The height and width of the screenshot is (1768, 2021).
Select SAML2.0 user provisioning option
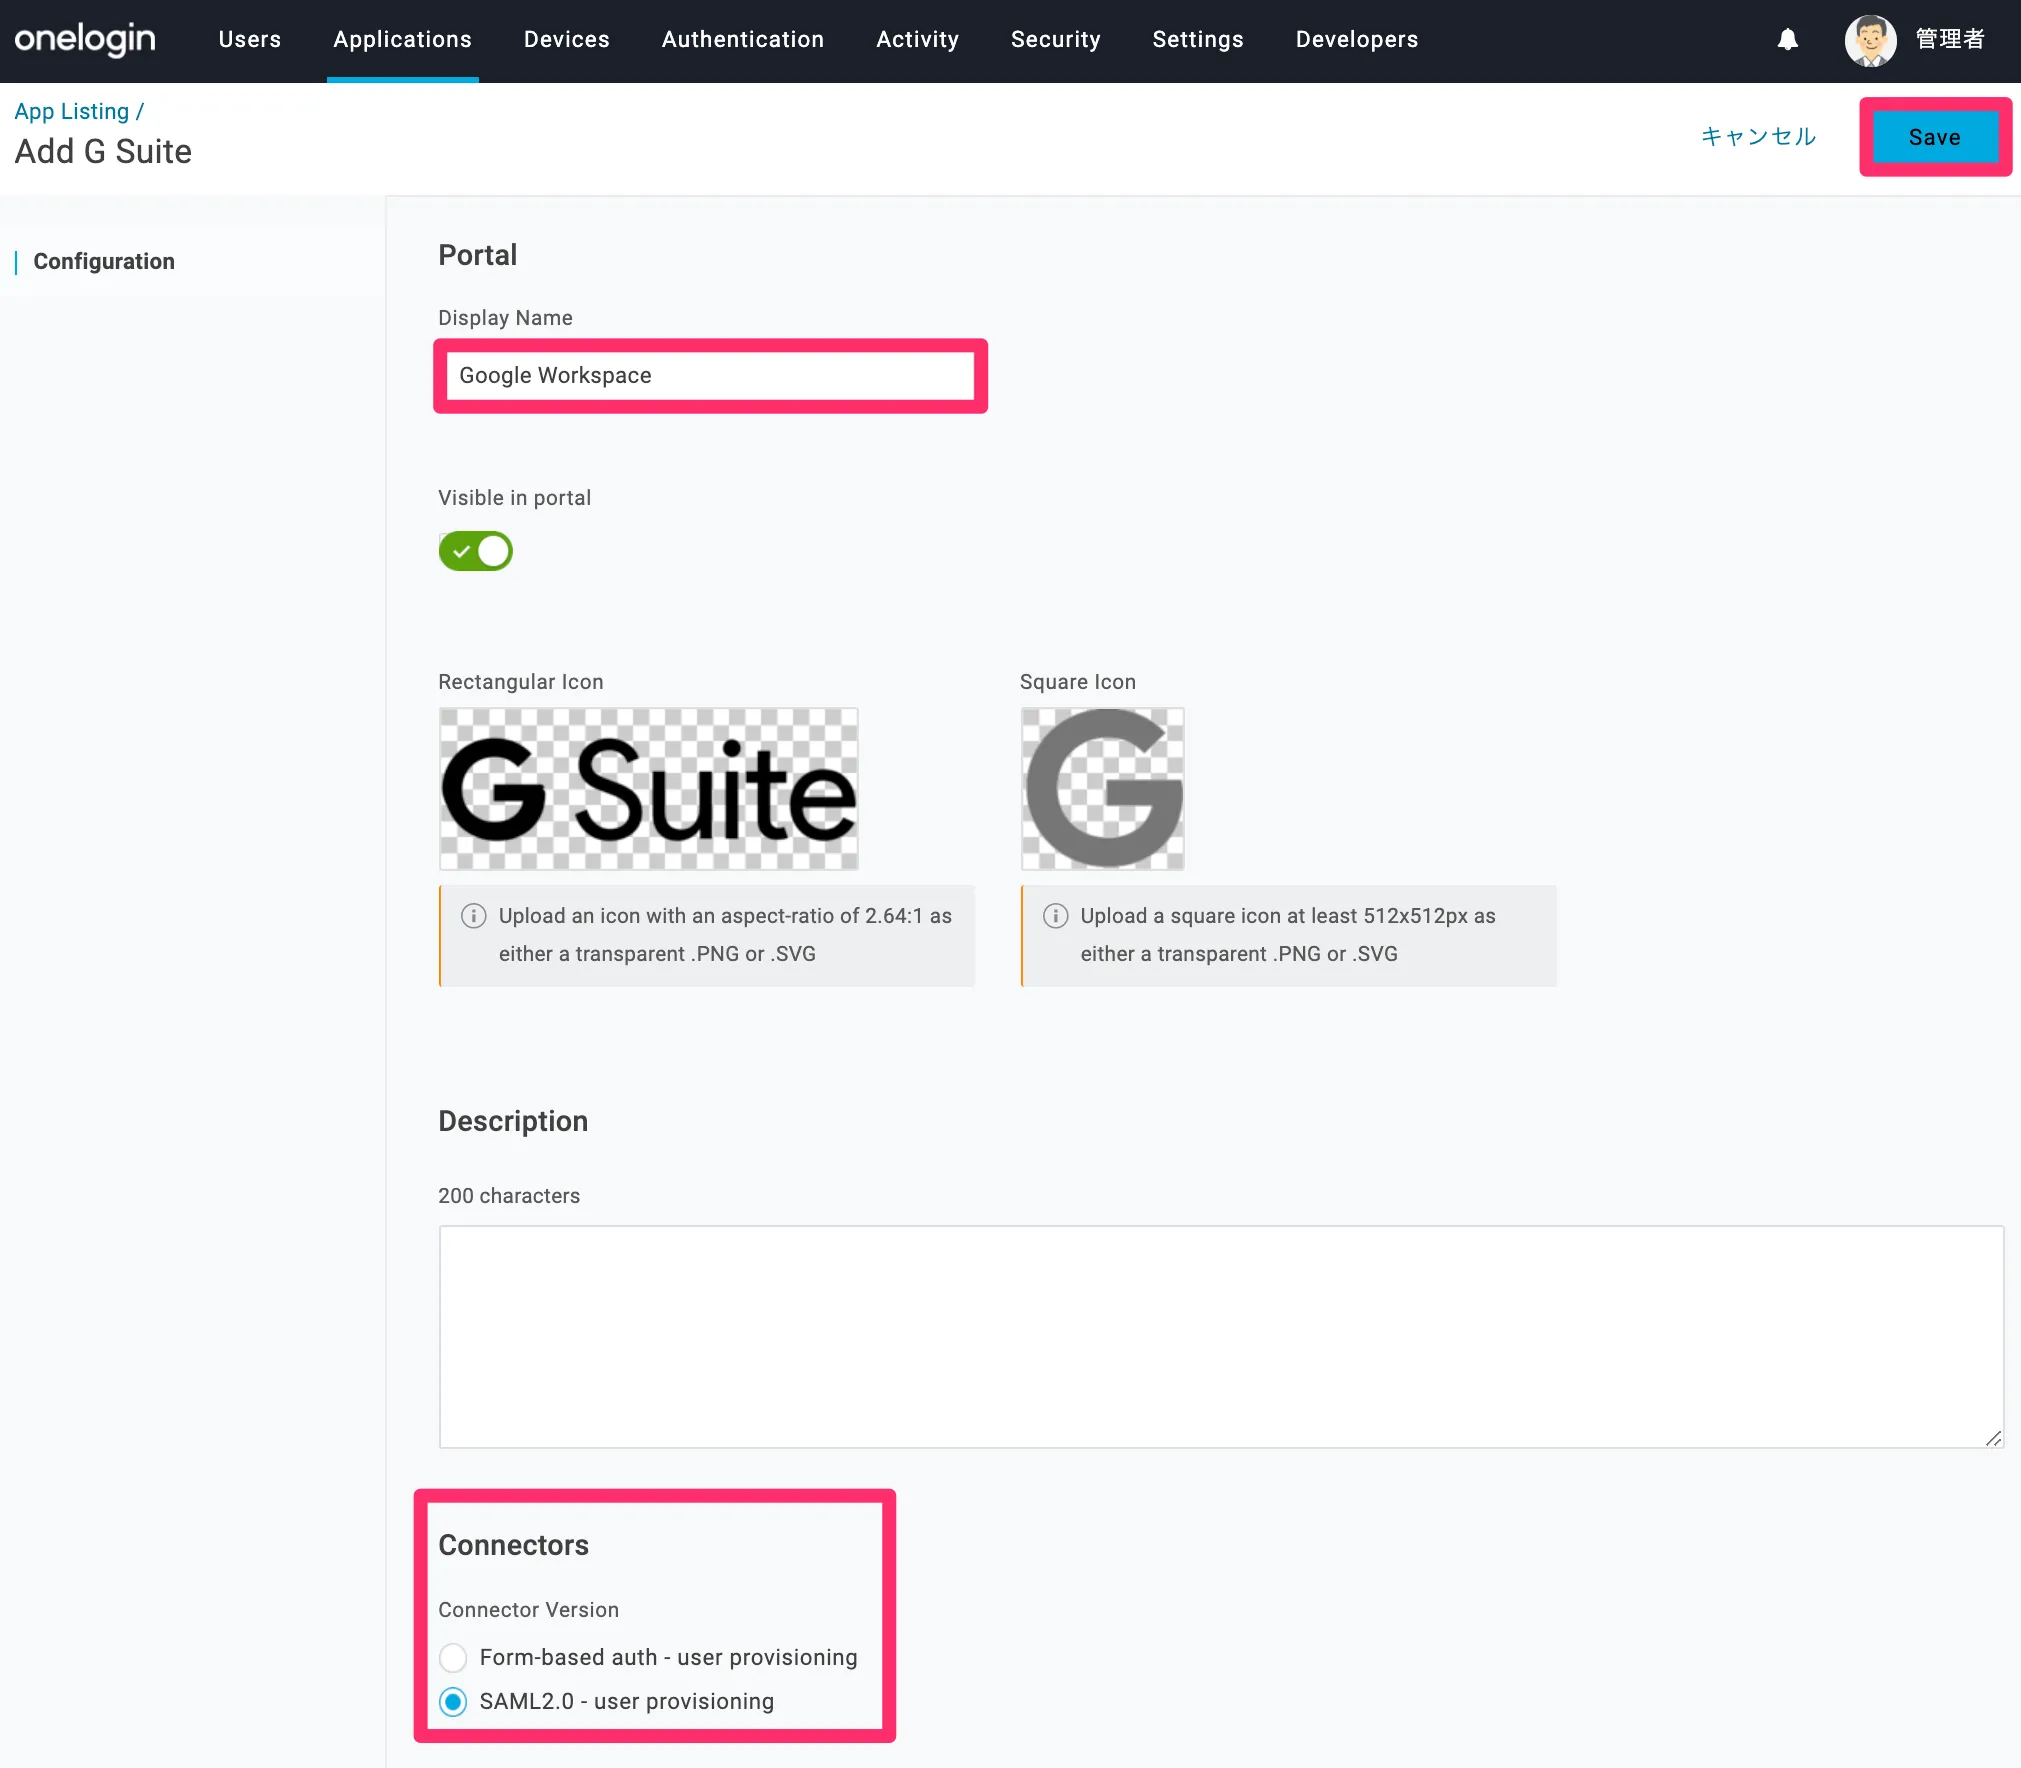click(x=453, y=1701)
